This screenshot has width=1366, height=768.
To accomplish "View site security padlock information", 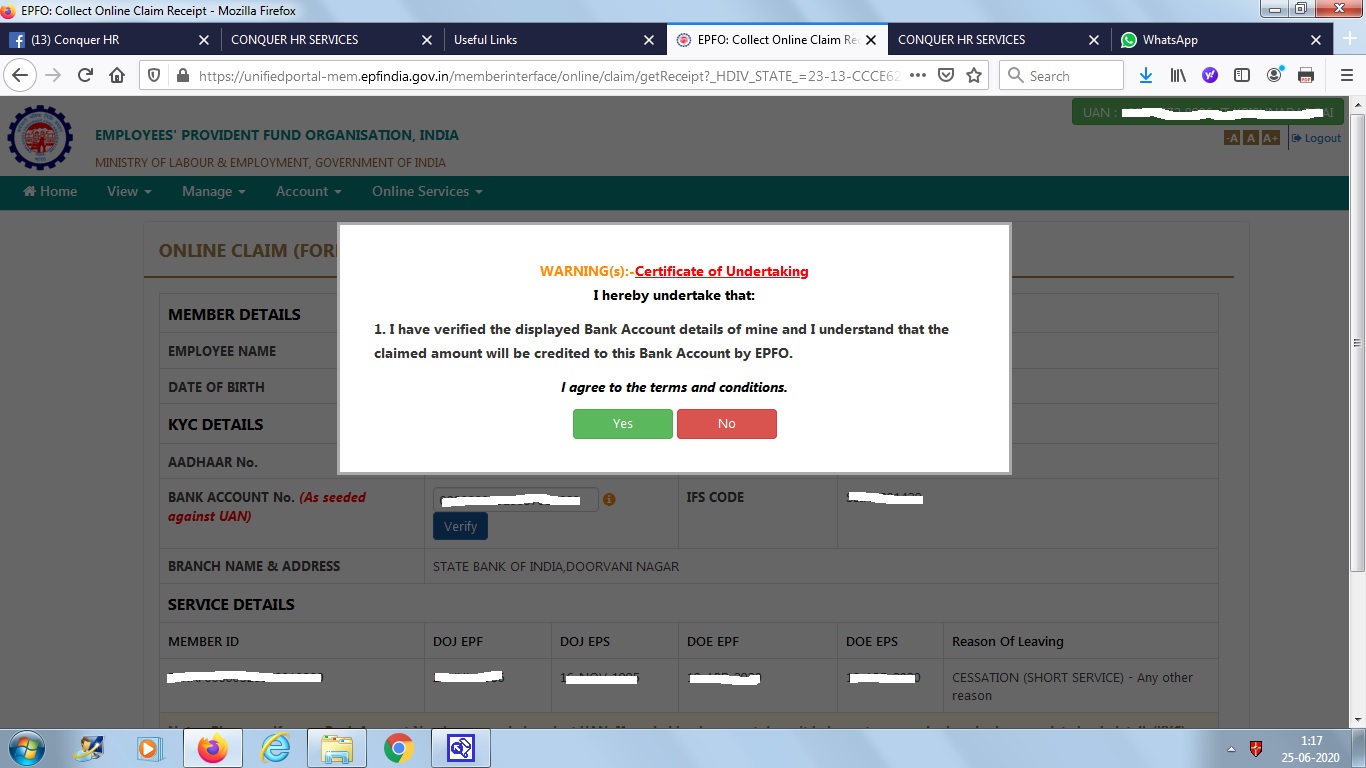I will pyautogui.click(x=182, y=75).
